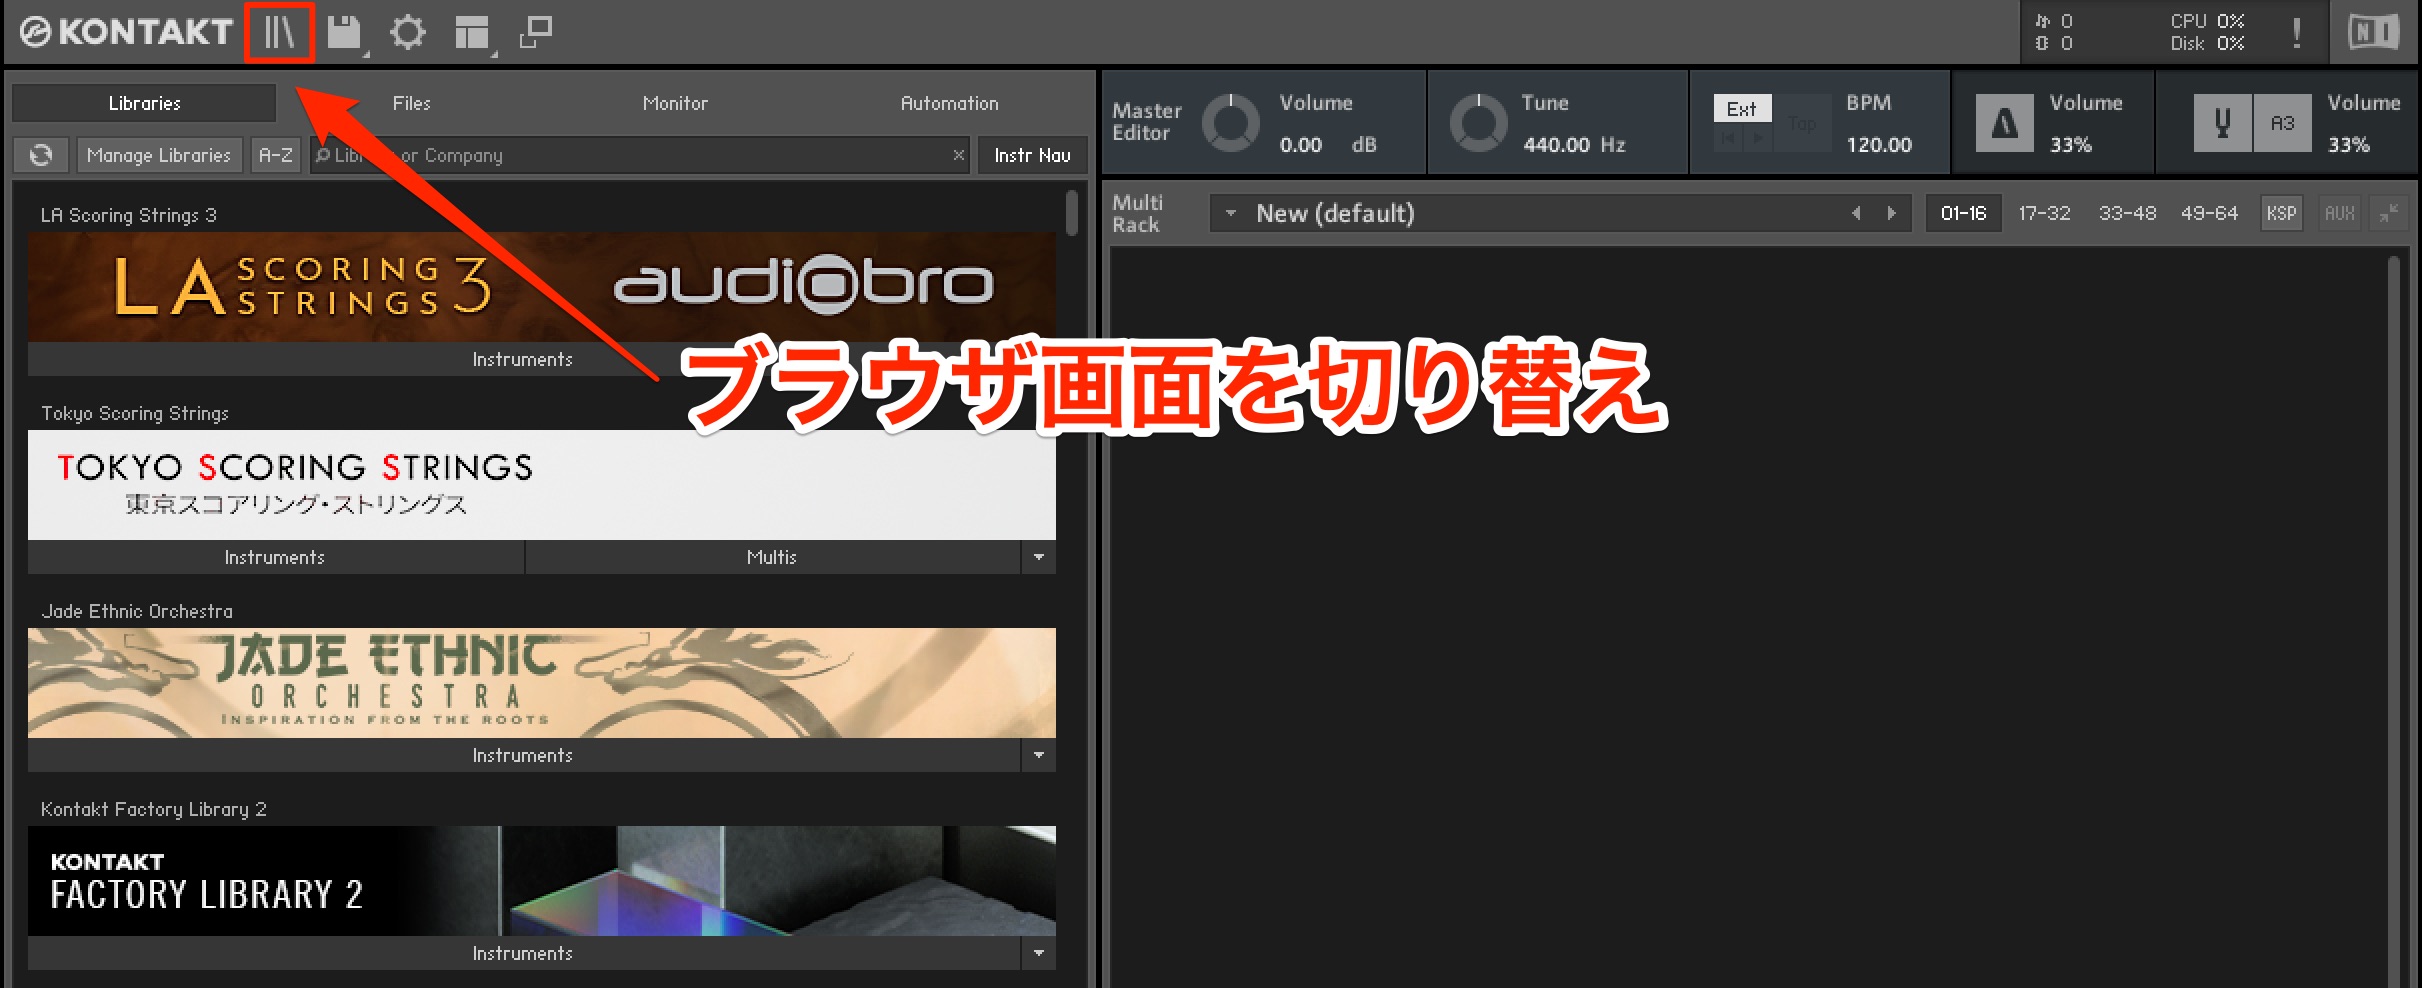
Task: Toggle the Instr Nav pane
Action: pyautogui.click(x=1032, y=155)
